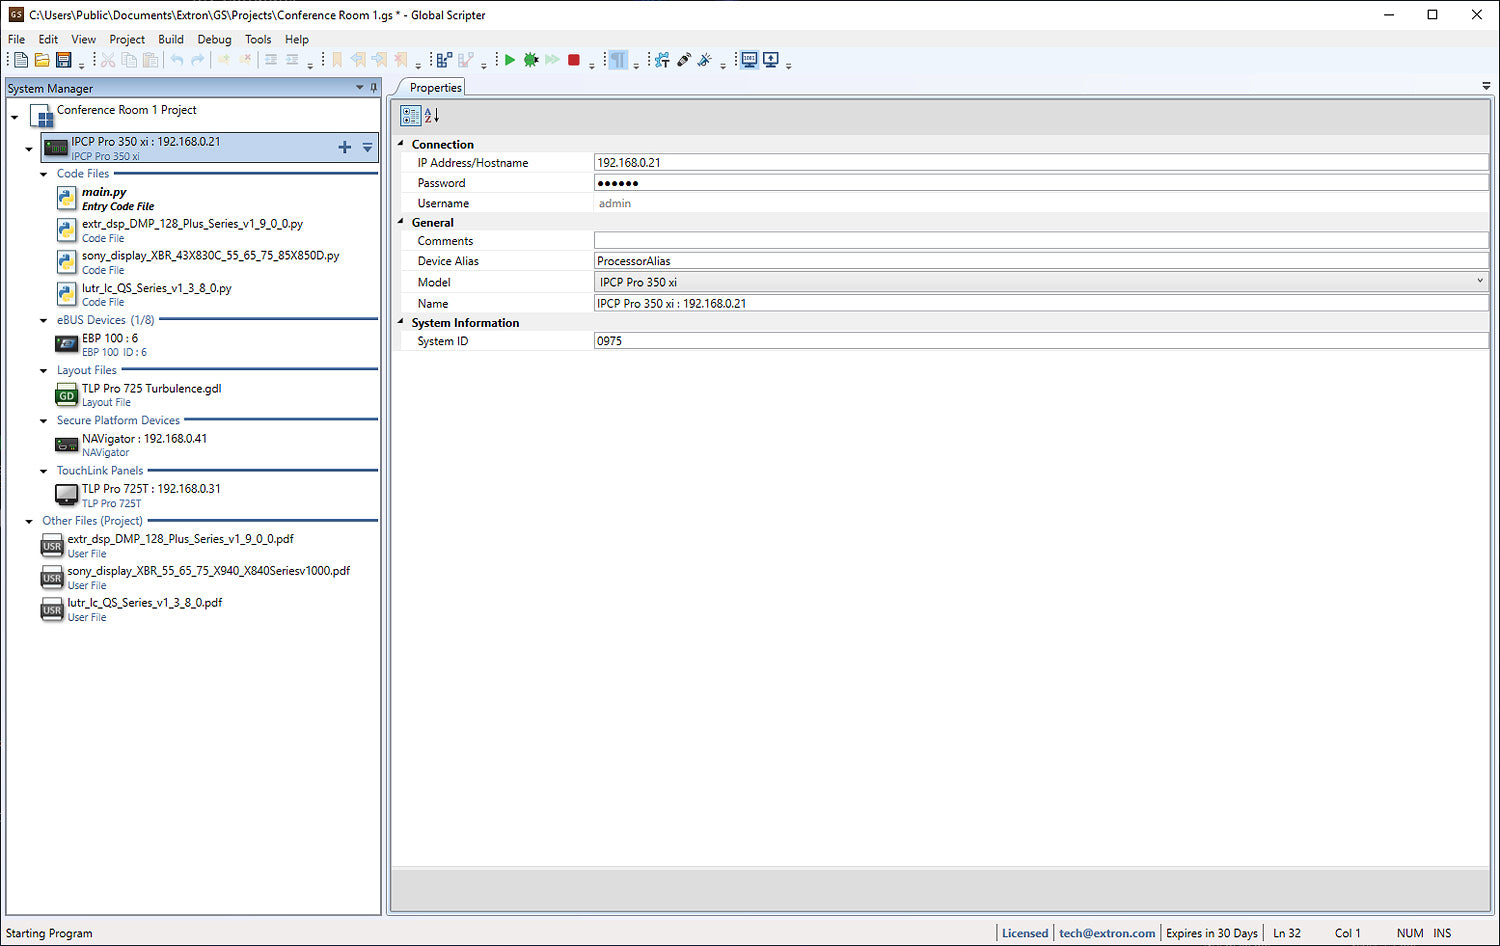
Task: Collapse the IPCP Pro 350 xi device node
Action: [x=29, y=148]
